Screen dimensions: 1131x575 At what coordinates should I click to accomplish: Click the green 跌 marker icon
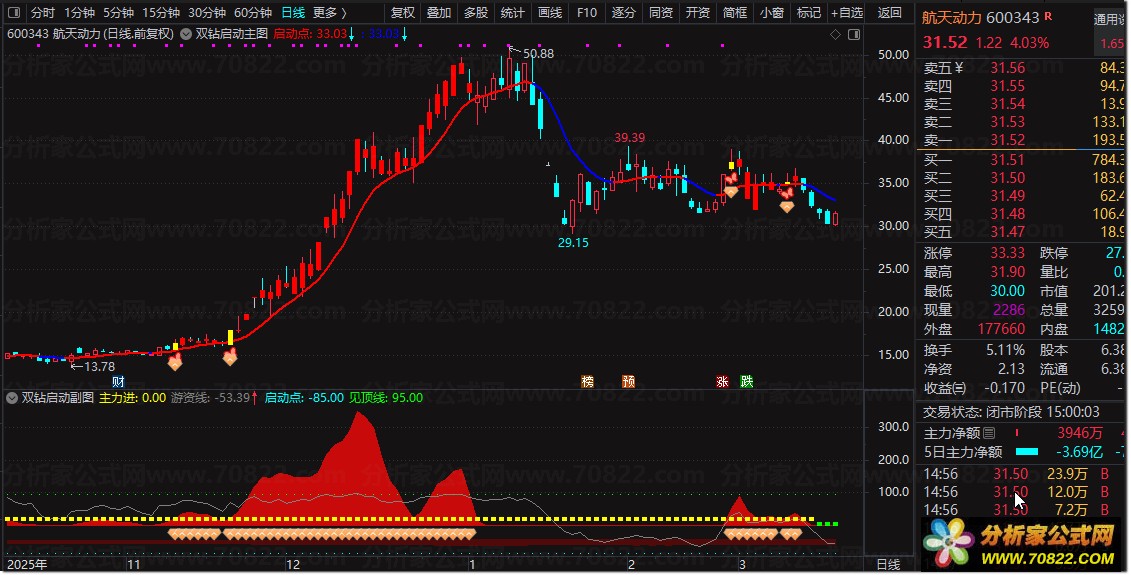746,381
